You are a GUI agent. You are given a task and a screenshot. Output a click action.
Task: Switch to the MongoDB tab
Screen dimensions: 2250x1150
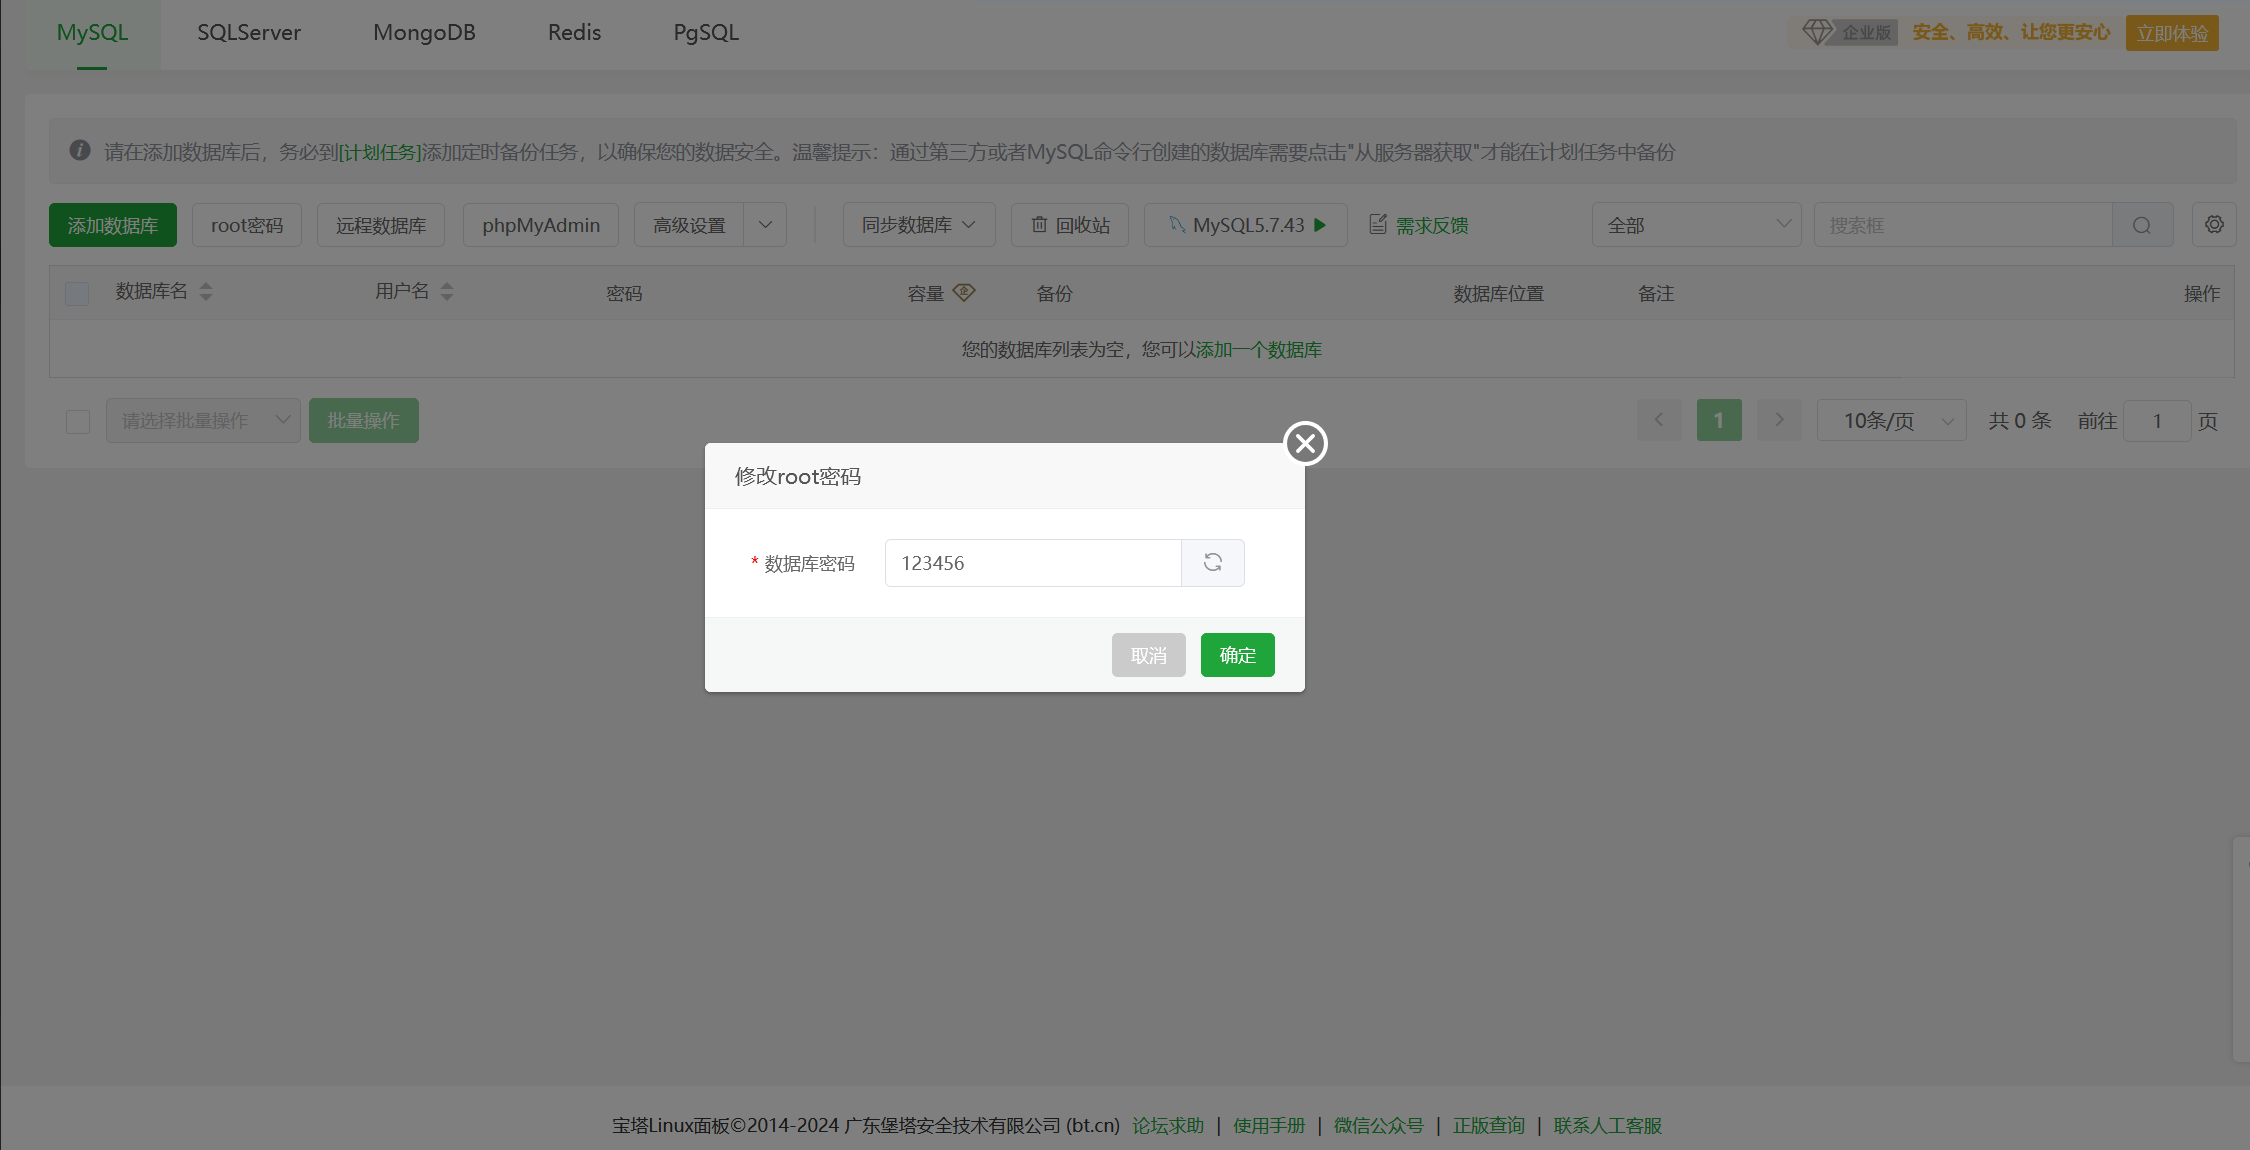(x=424, y=33)
